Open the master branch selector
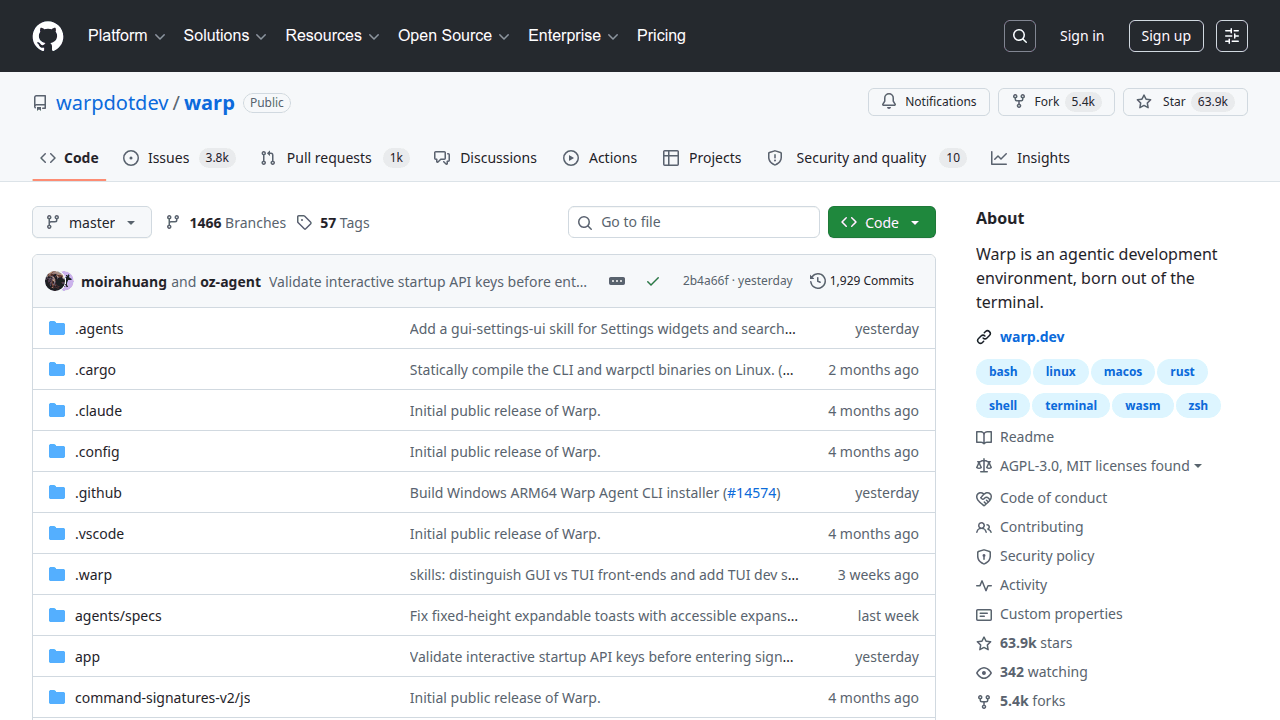Screen dimensions: 1280x720 click(x=92, y=222)
